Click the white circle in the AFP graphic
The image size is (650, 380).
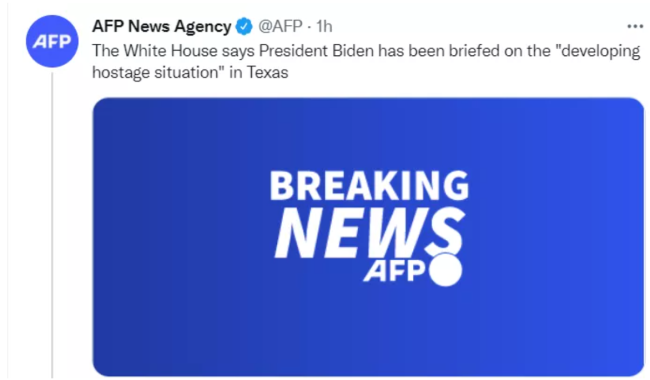tap(446, 269)
